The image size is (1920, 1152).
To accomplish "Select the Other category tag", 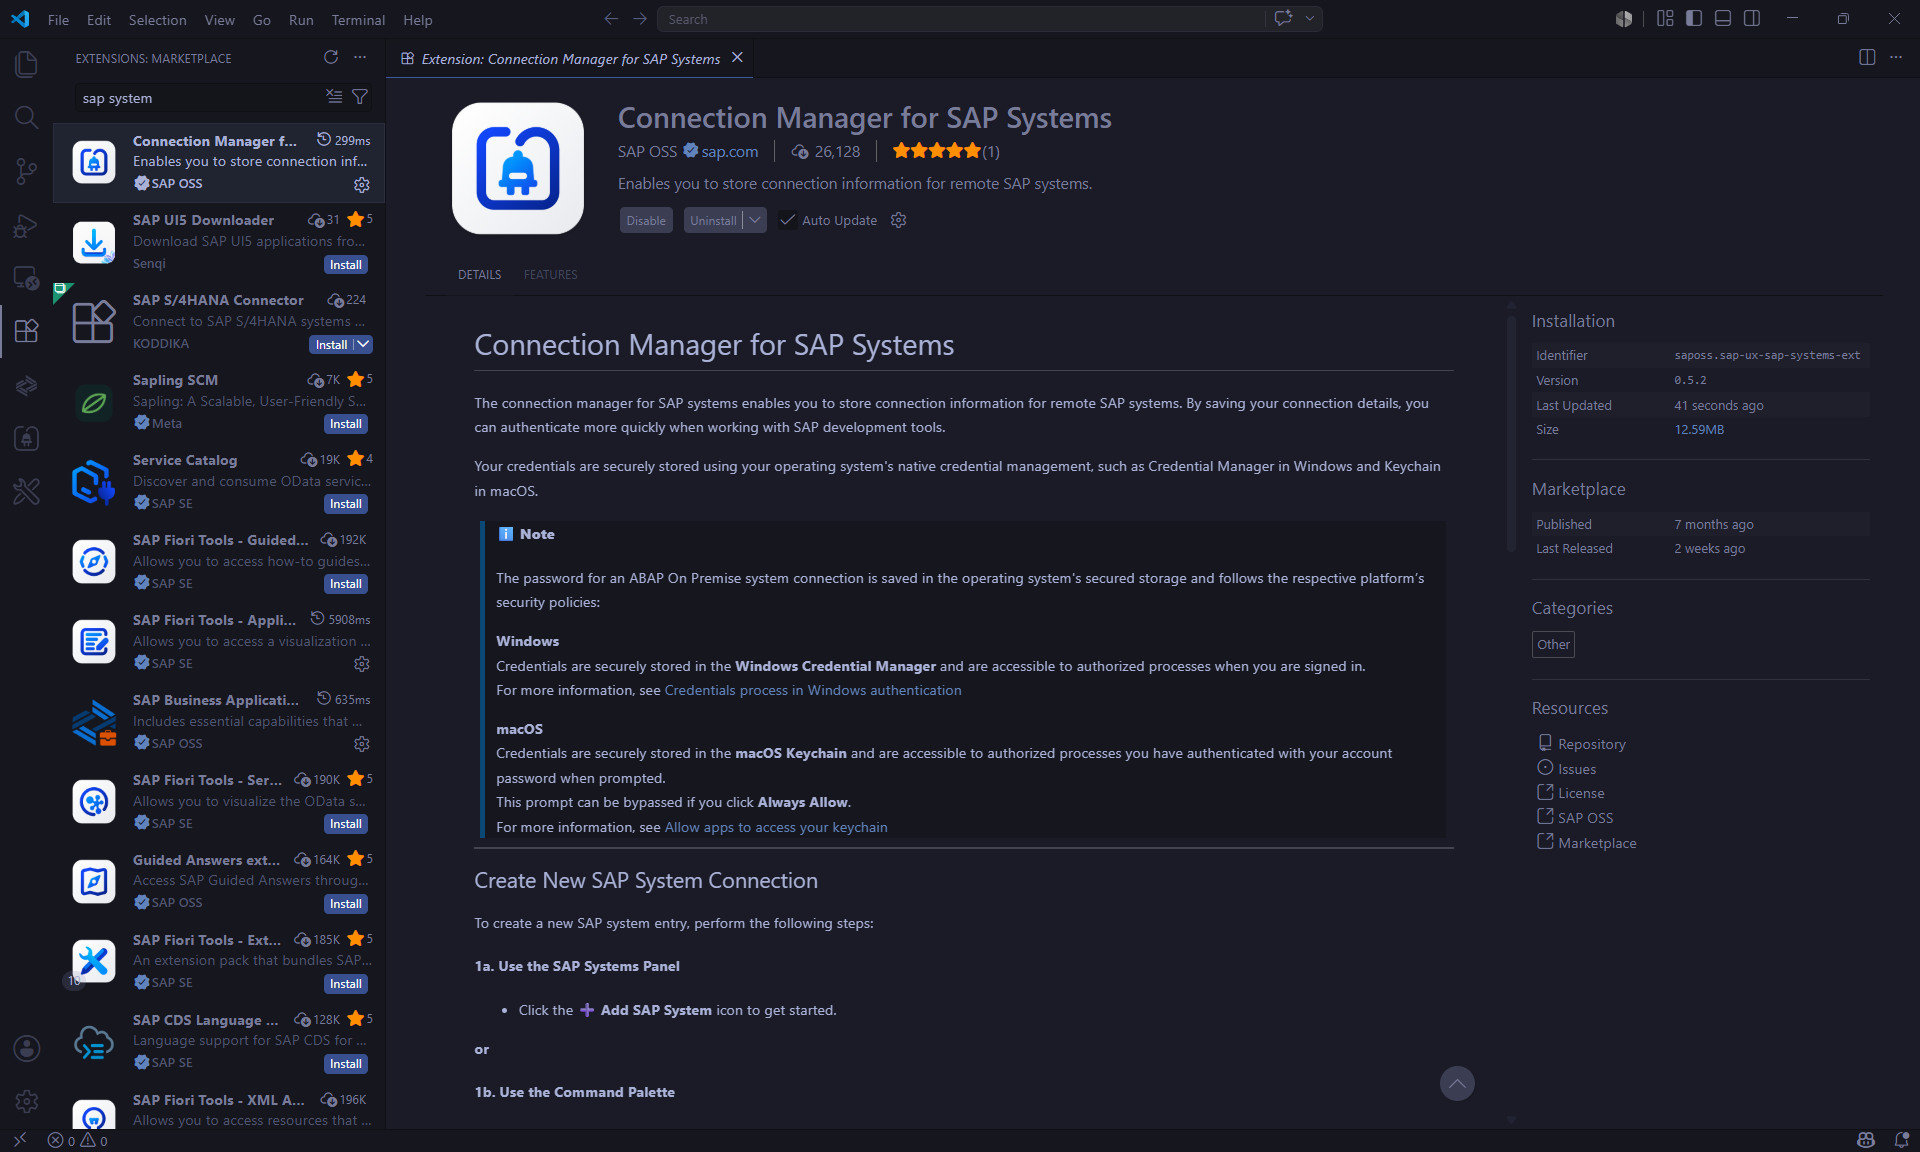I will [1553, 644].
